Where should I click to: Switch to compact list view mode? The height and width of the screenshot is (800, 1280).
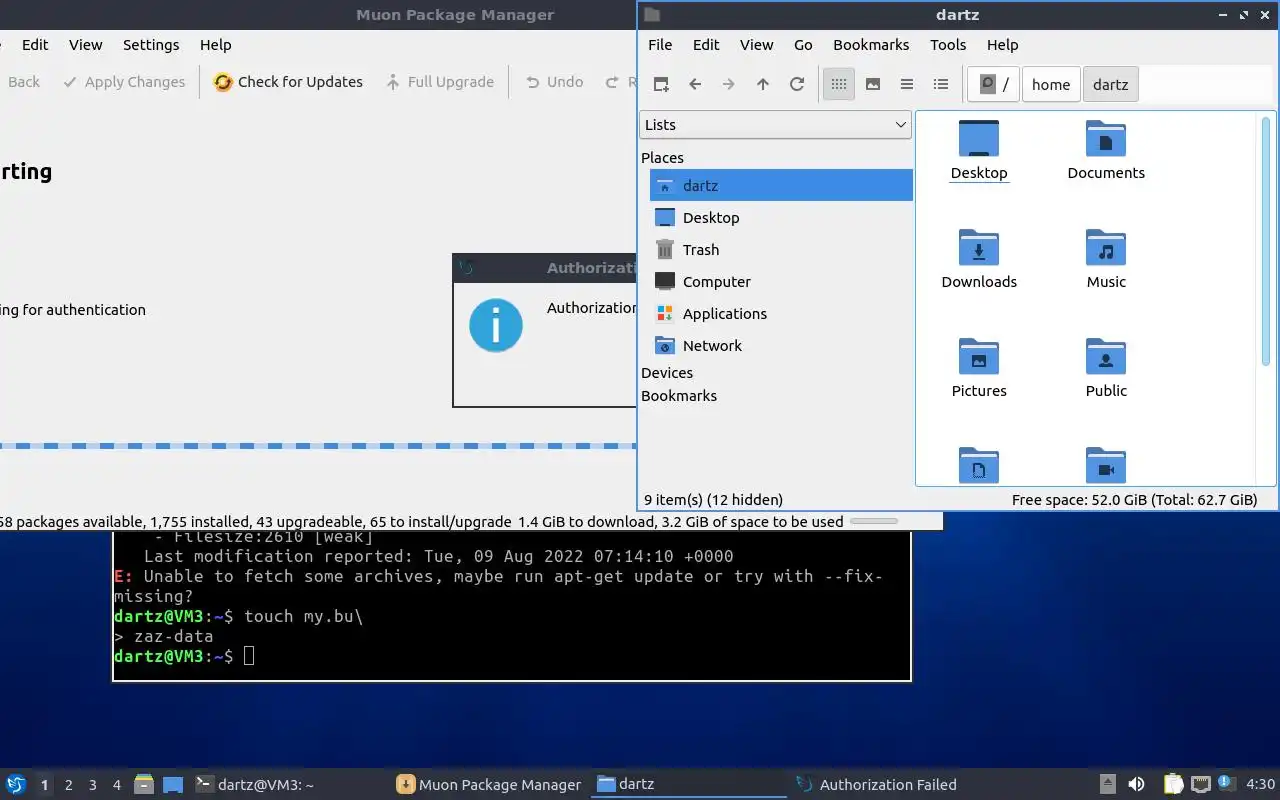[x=907, y=84]
